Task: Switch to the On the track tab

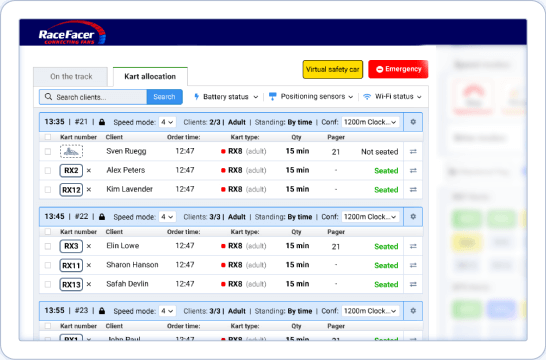Action: tap(71, 77)
